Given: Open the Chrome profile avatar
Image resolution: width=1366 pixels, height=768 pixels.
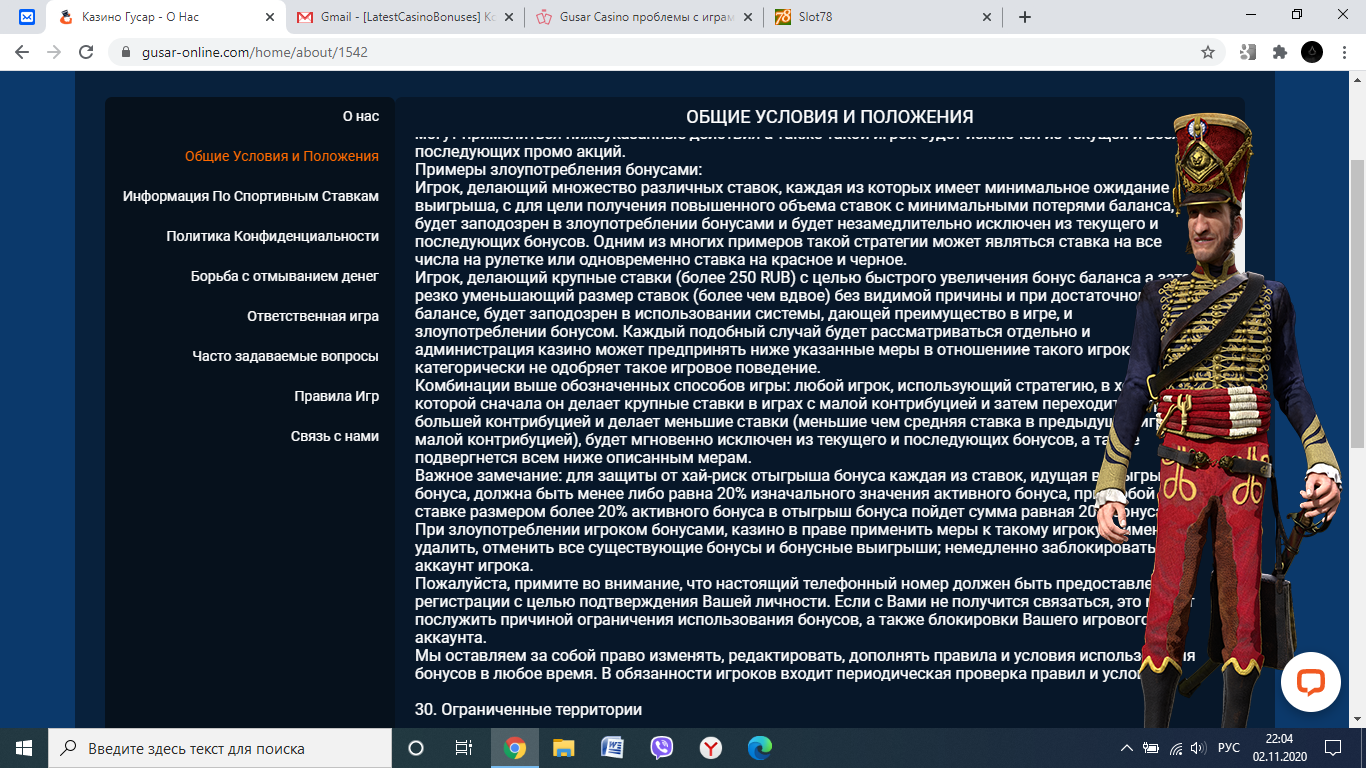Looking at the screenshot, I should [1311, 52].
